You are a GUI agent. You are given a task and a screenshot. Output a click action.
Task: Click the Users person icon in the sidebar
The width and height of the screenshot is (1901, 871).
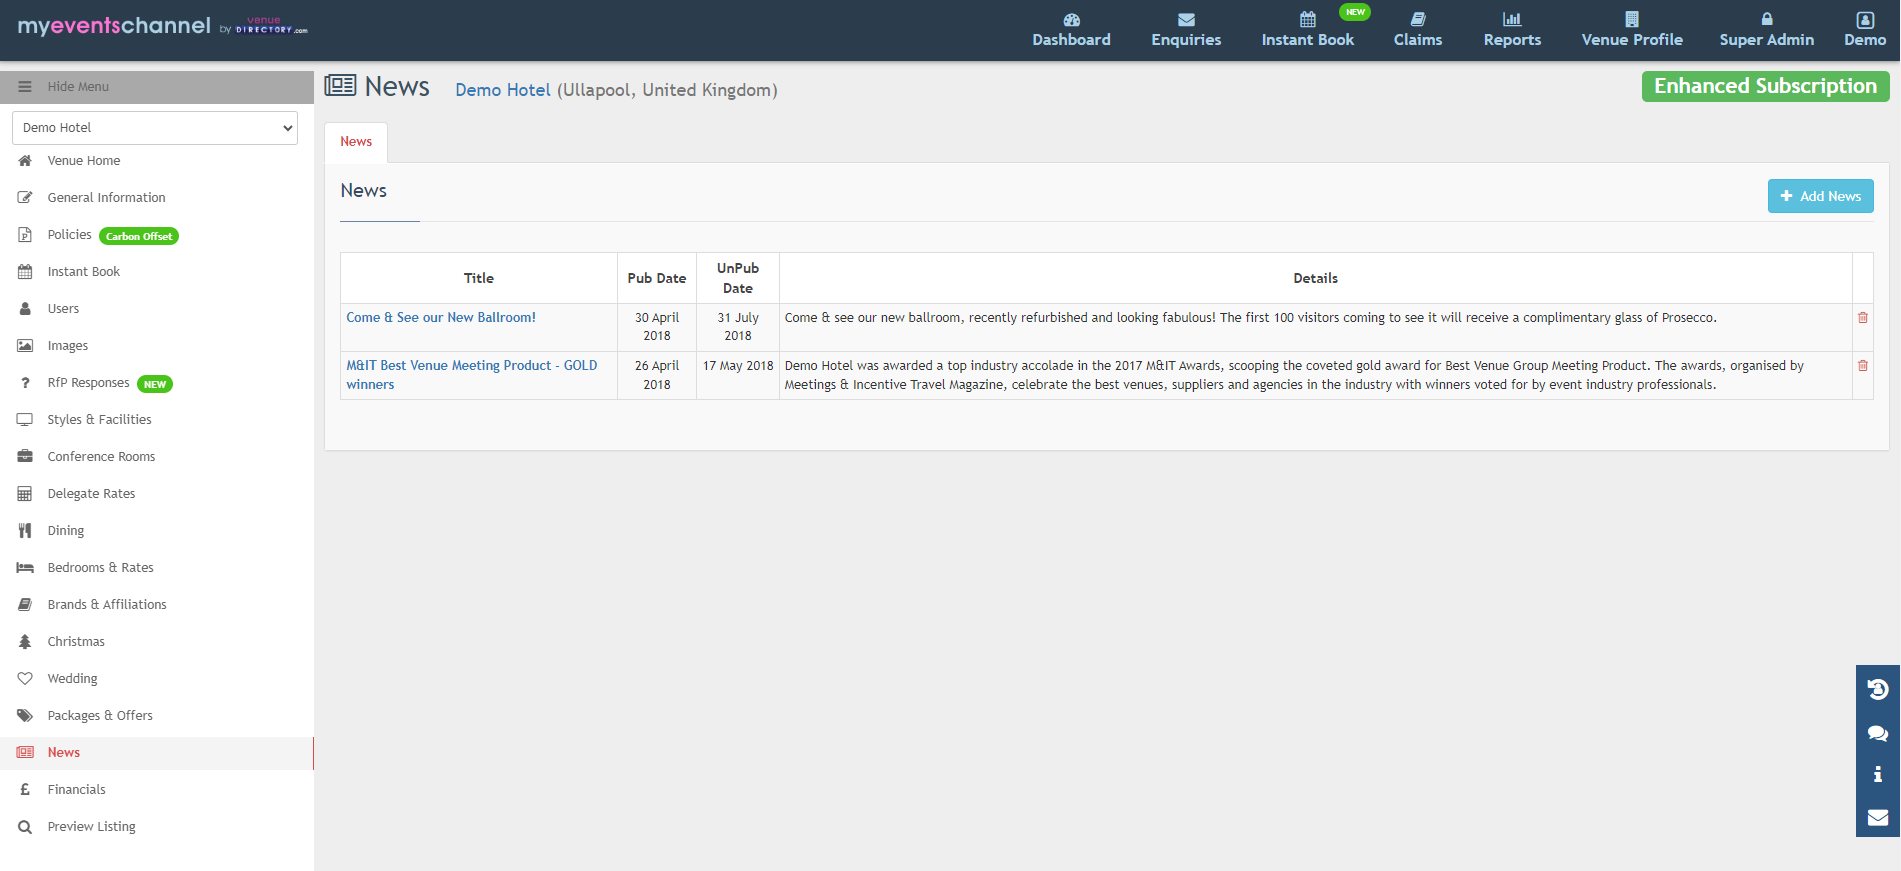coord(25,308)
